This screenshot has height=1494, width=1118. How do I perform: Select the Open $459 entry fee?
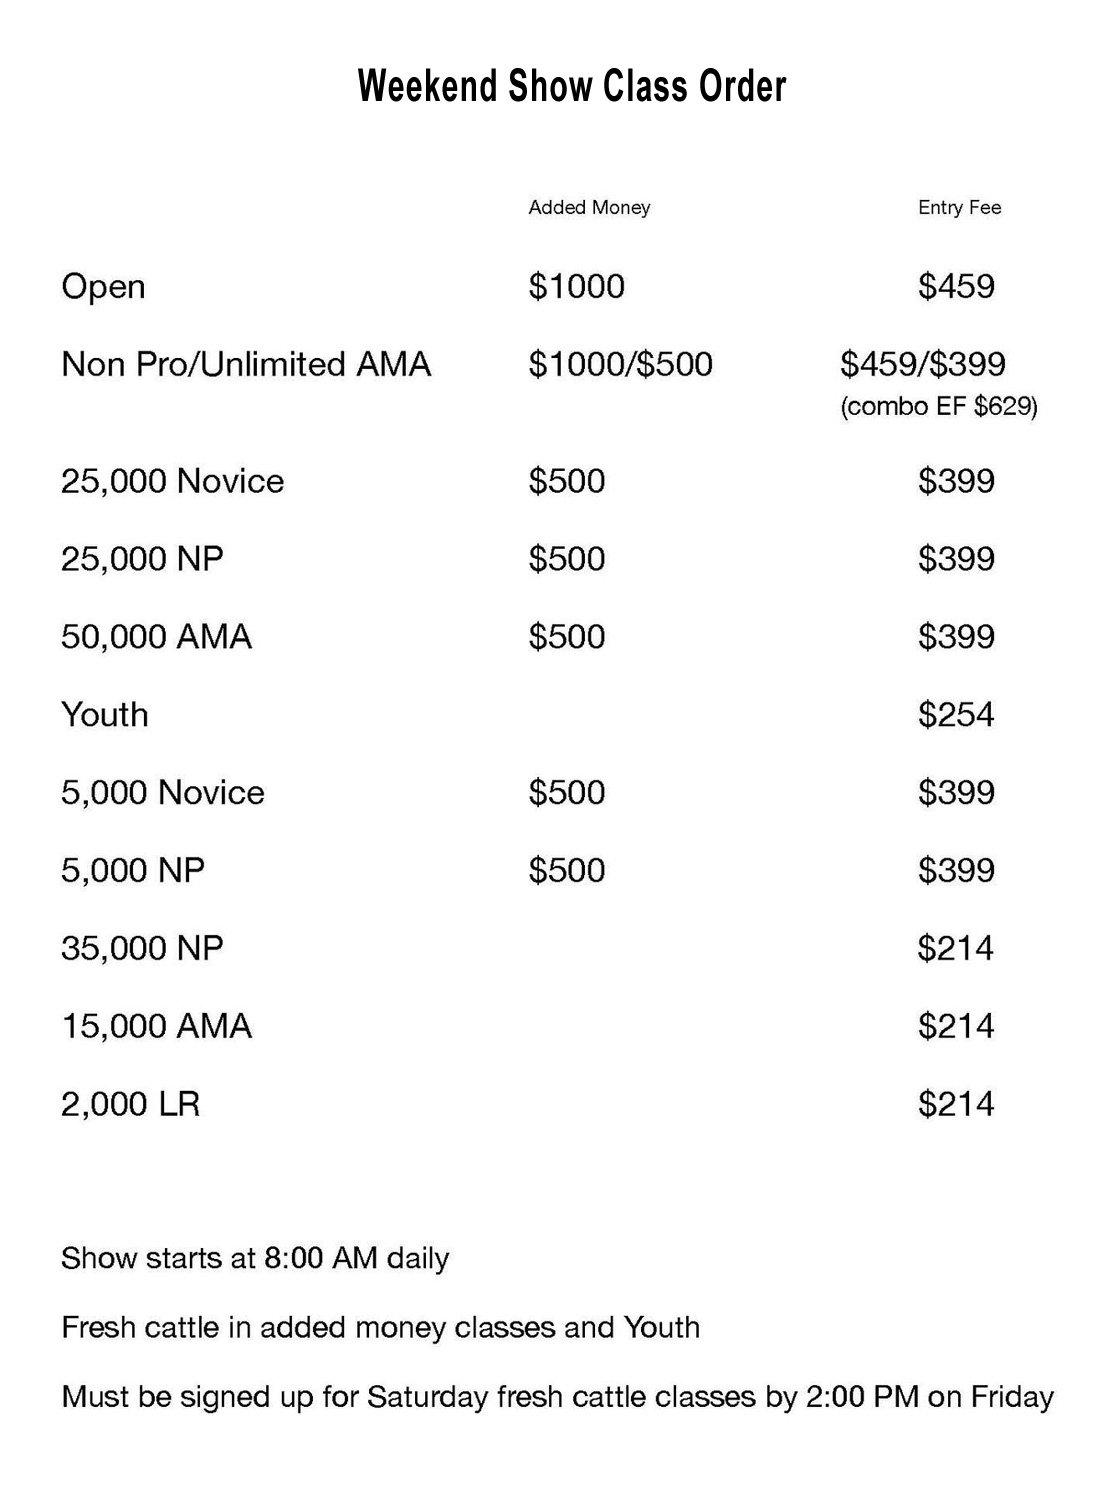click(956, 287)
